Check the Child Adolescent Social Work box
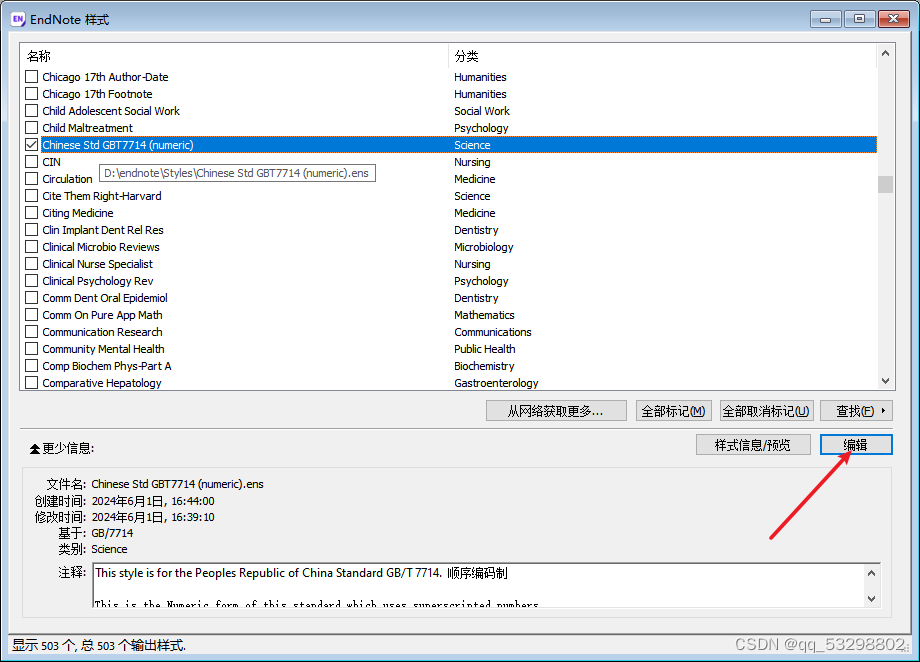The width and height of the screenshot is (920, 662). coord(32,111)
